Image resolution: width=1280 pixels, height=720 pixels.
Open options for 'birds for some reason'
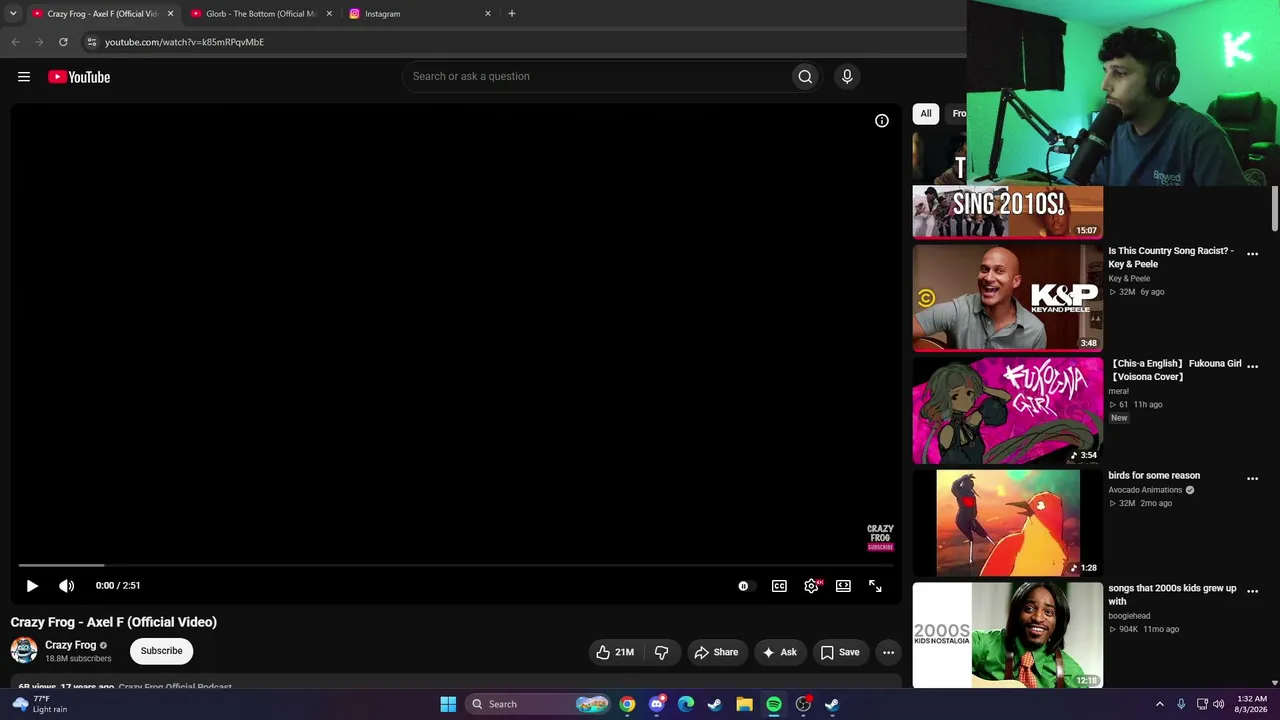(1252, 479)
